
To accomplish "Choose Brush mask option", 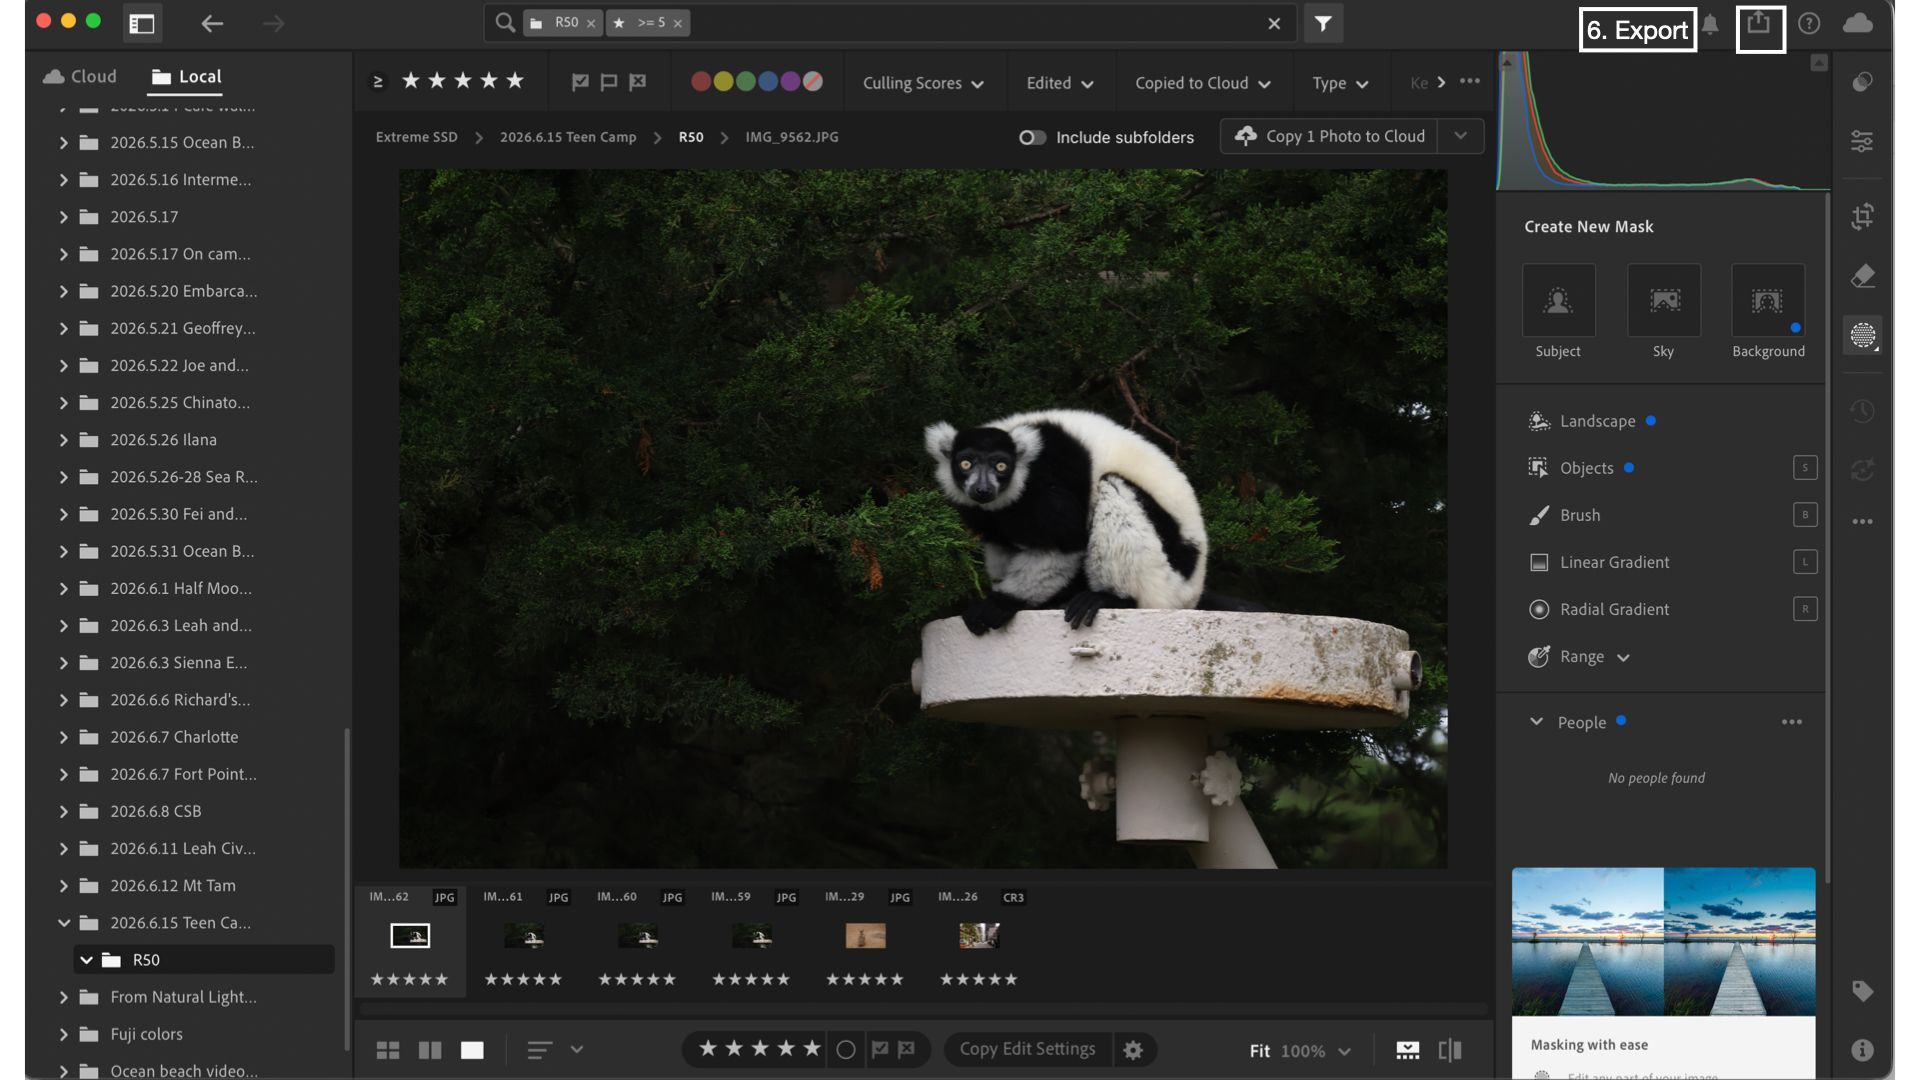I will click(x=1579, y=515).
